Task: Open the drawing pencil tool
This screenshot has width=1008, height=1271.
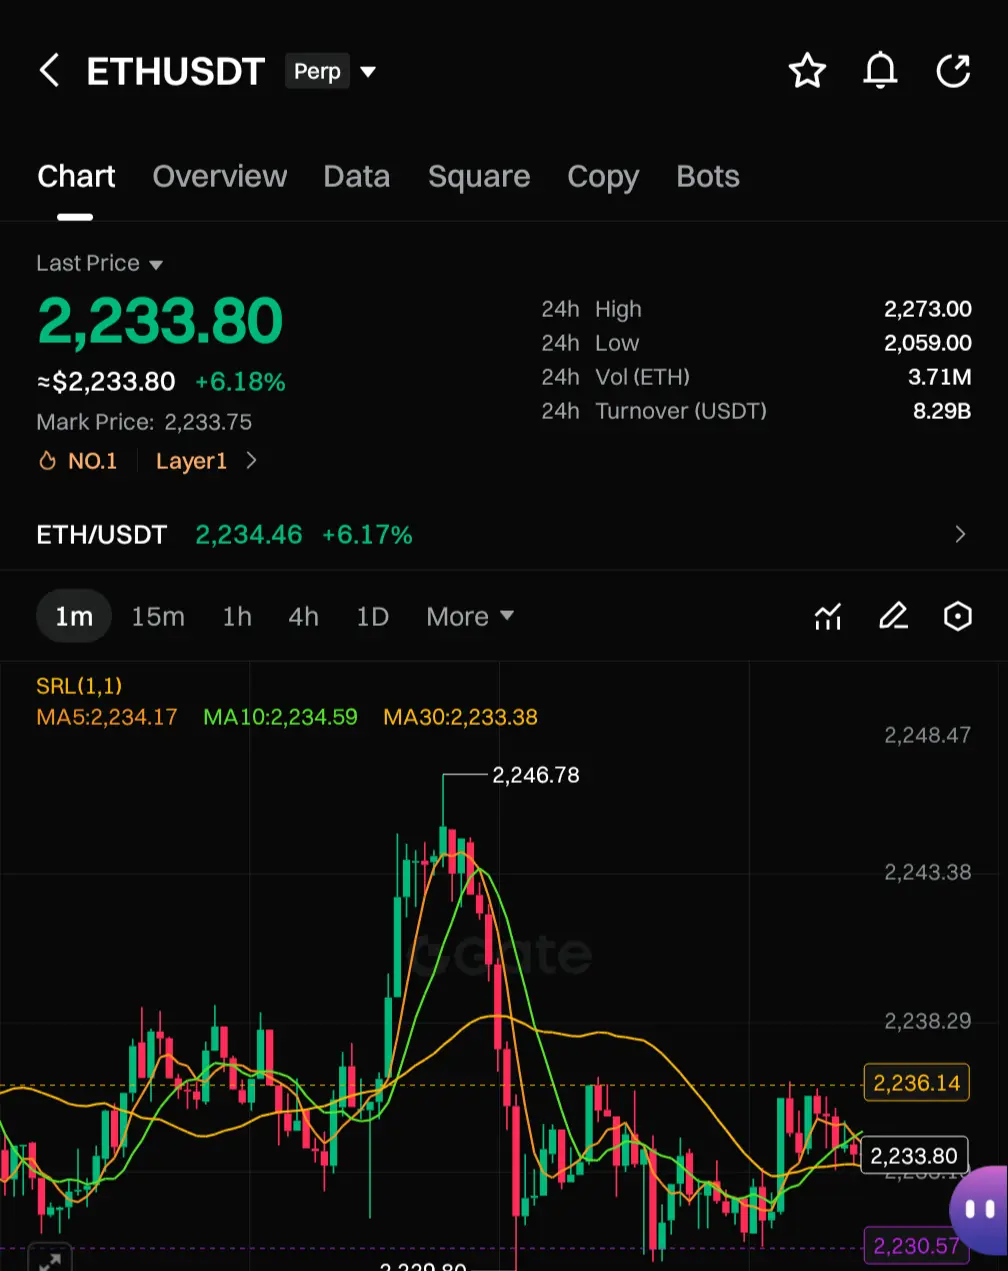Action: coord(893,617)
